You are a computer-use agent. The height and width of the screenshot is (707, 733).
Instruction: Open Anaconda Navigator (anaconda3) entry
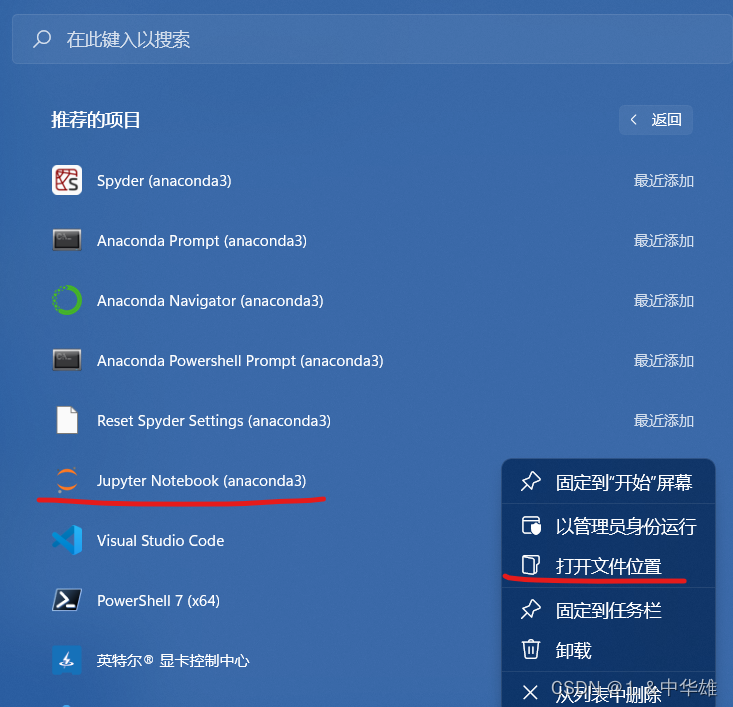[x=372, y=300]
